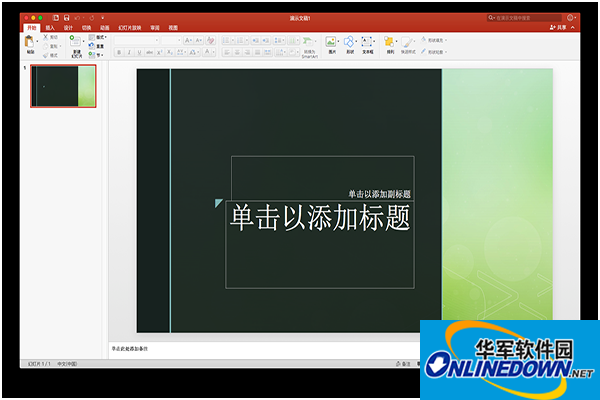Collapse the ribbon with chevron

572,28
